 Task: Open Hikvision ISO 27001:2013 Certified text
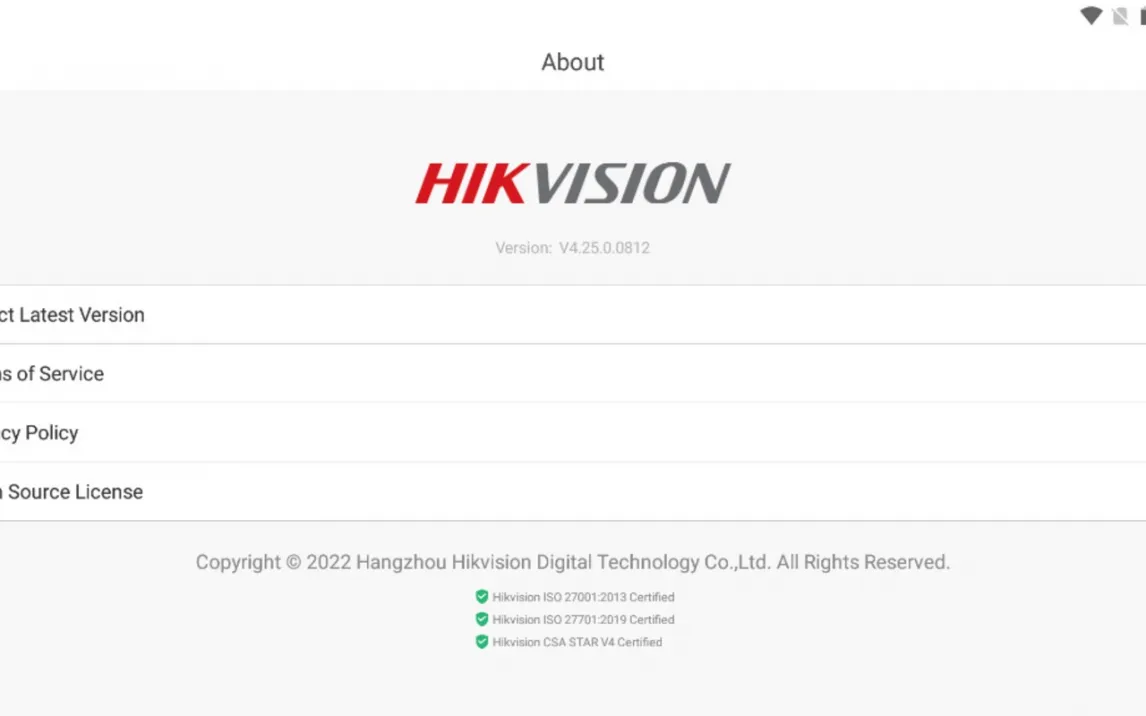[x=583, y=597]
